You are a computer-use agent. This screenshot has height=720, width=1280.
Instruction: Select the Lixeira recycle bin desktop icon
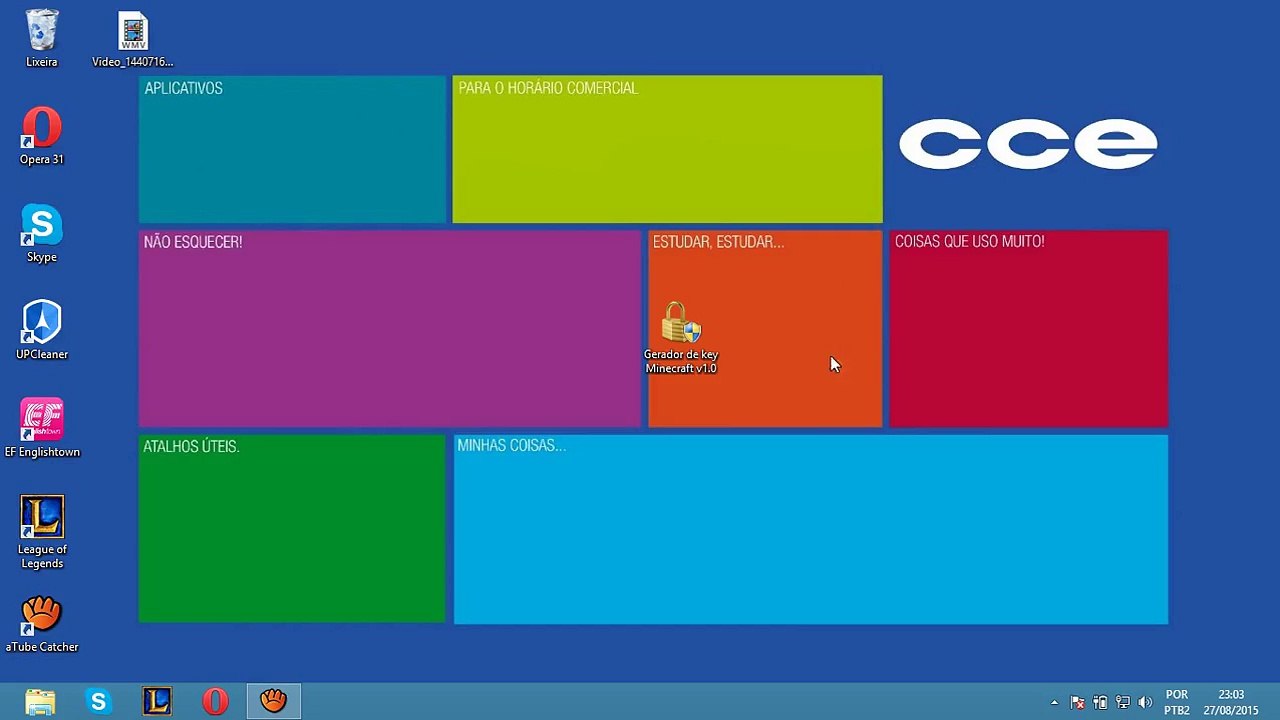[42, 39]
